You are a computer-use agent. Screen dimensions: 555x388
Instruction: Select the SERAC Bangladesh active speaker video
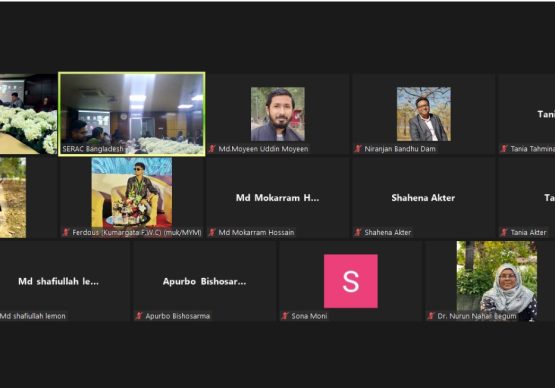point(132,114)
